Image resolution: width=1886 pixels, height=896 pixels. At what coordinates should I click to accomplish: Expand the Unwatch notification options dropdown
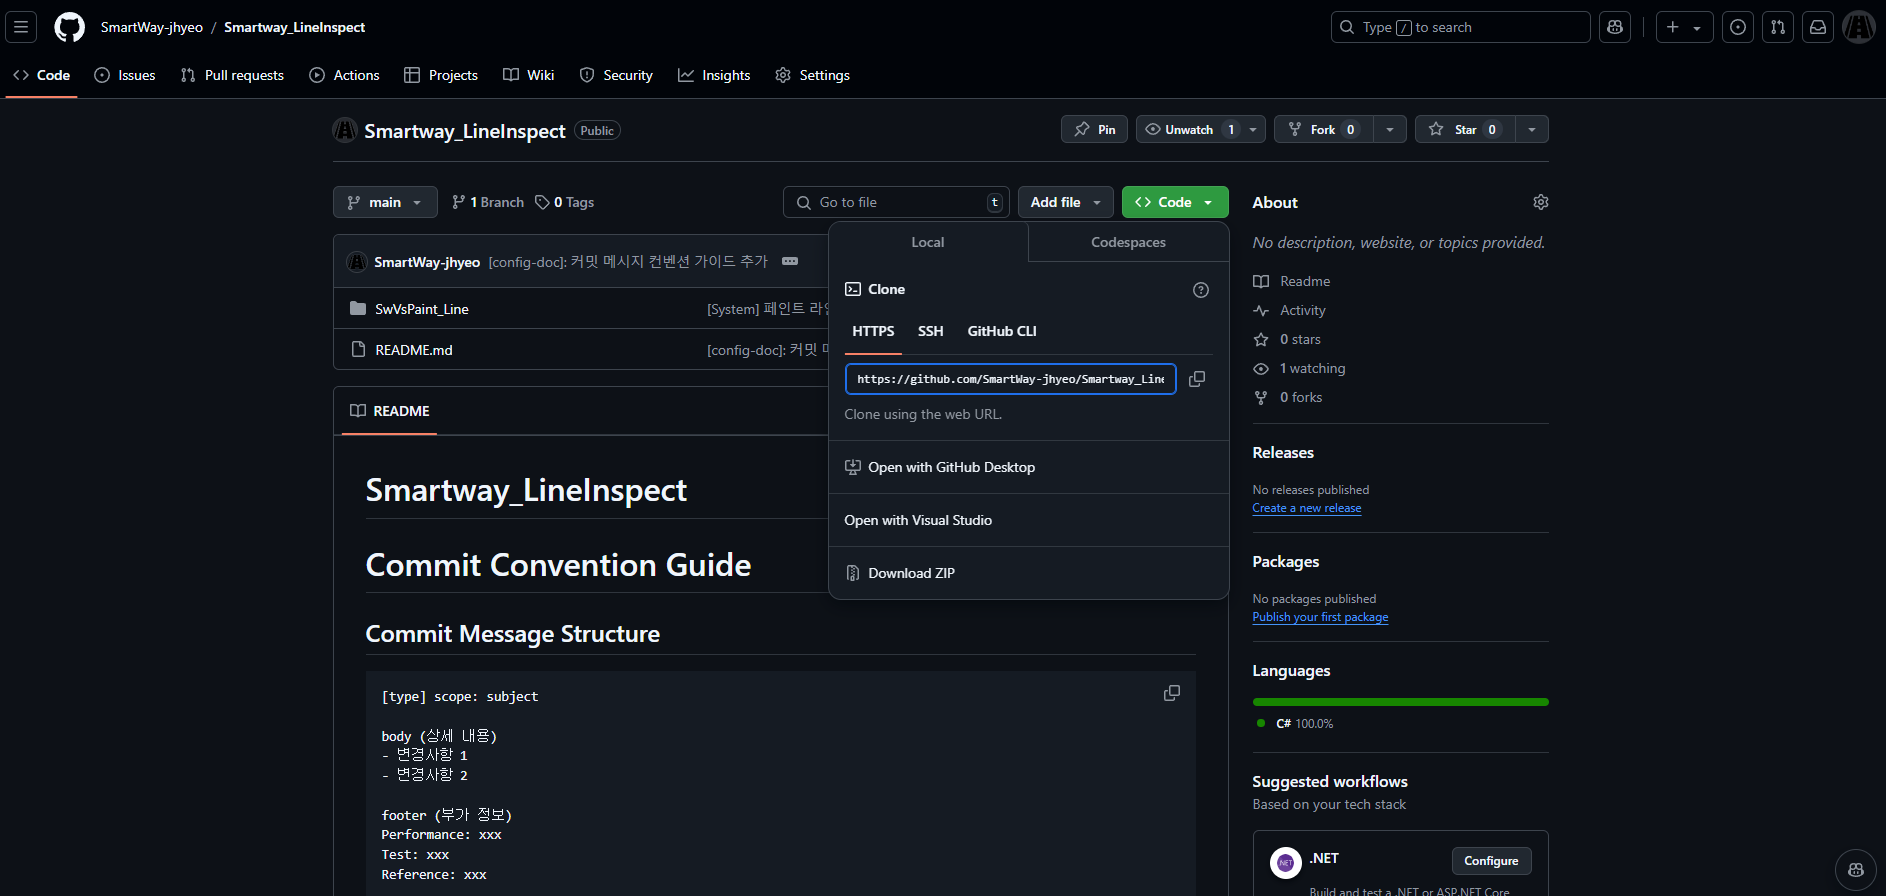click(1253, 129)
